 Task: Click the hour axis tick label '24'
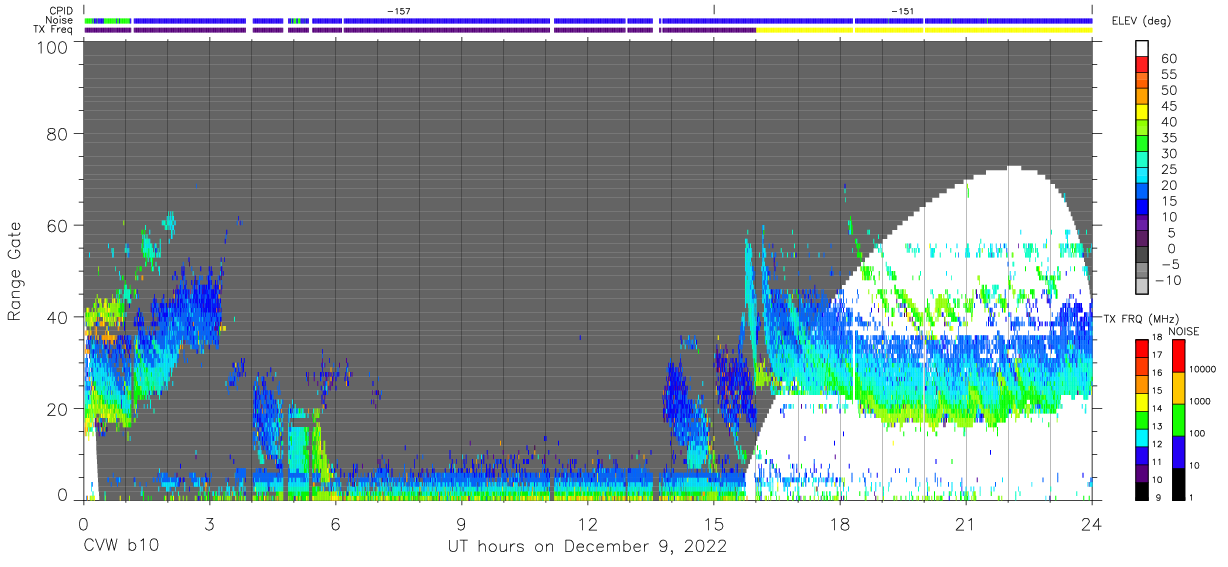coord(1091,522)
